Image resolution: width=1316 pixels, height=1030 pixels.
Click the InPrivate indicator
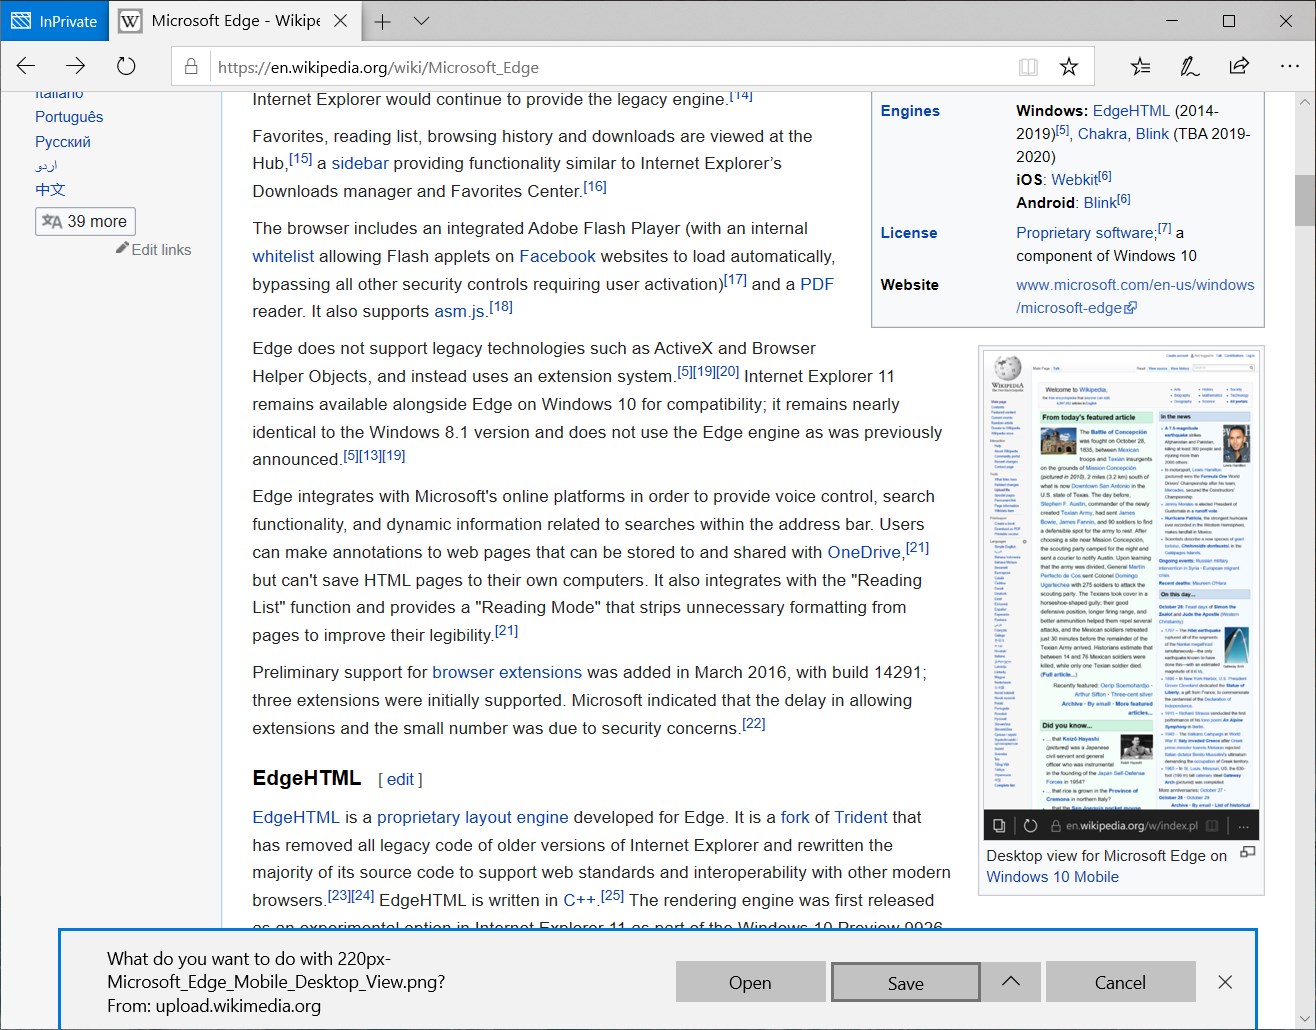pyautogui.click(x=54, y=21)
